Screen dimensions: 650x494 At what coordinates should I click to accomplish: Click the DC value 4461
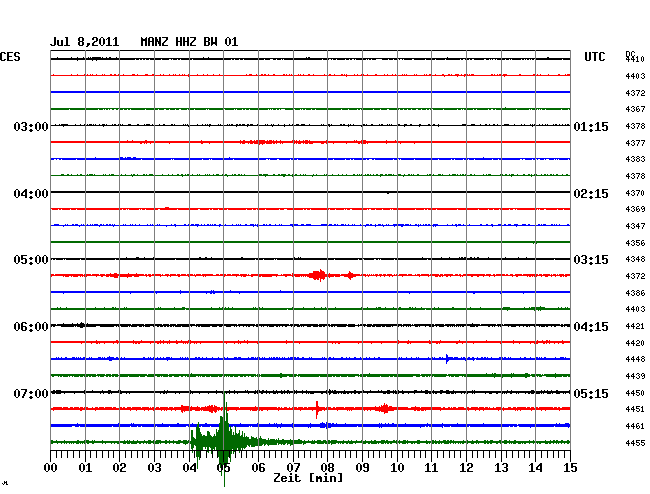click(x=634, y=426)
